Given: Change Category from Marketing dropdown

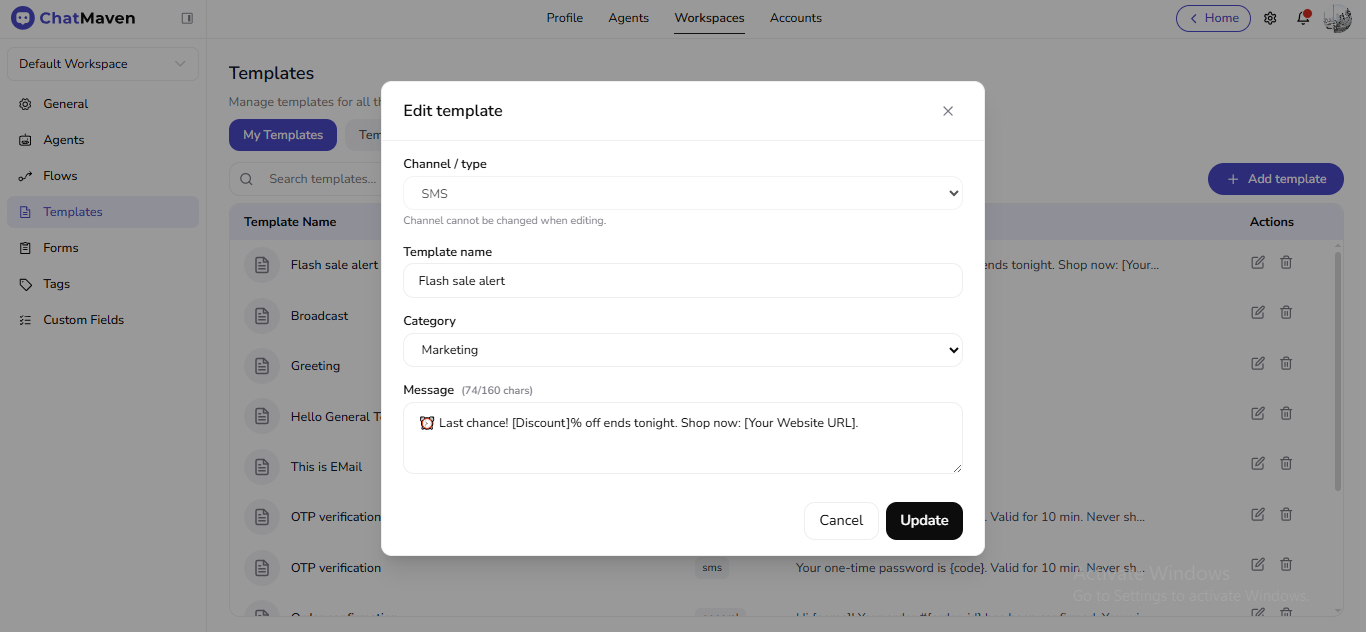Looking at the screenshot, I should coord(683,350).
